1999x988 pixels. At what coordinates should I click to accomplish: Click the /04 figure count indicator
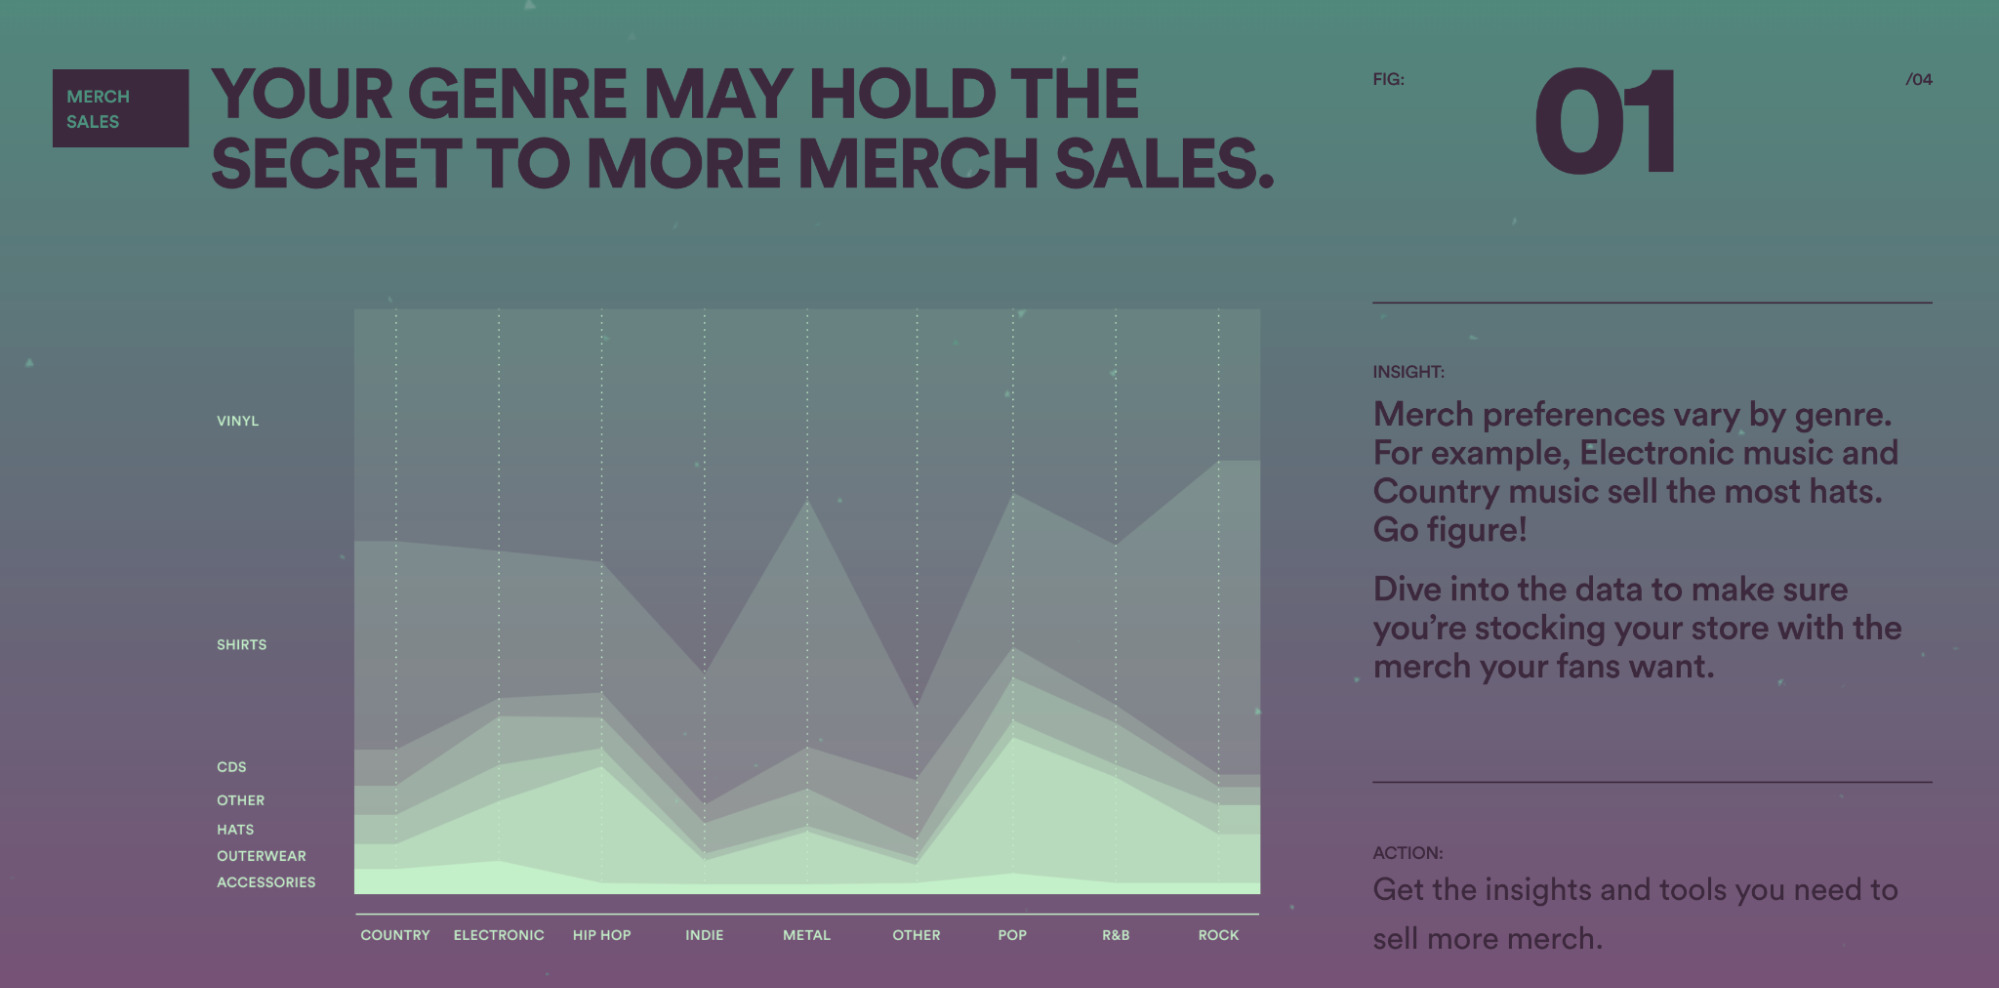pyautogui.click(x=1919, y=79)
